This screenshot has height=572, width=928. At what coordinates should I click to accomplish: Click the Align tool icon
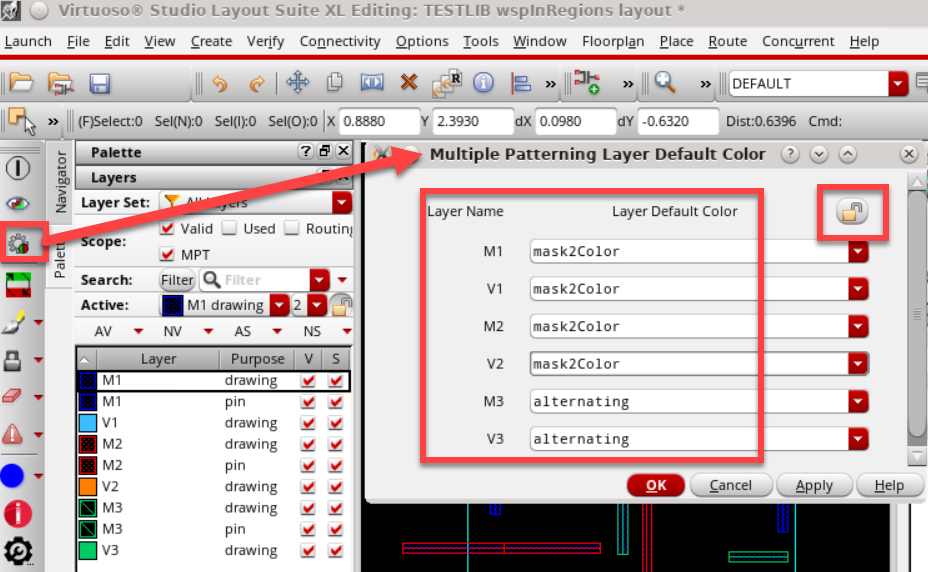520,83
